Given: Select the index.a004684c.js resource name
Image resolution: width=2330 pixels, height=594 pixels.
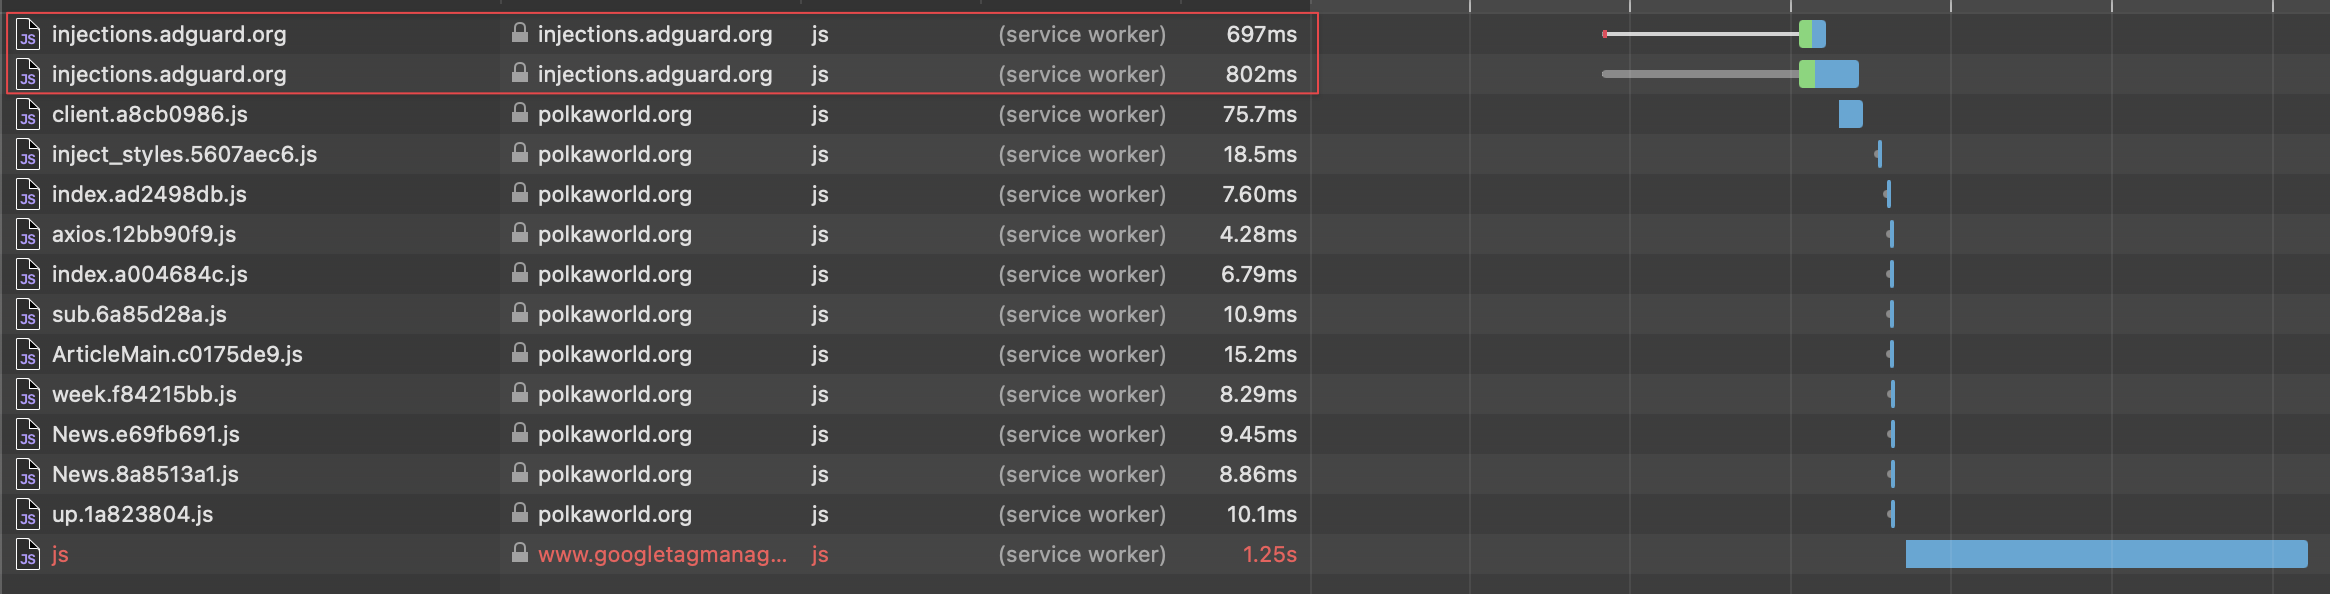Looking at the screenshot, I should coord(149,274).
